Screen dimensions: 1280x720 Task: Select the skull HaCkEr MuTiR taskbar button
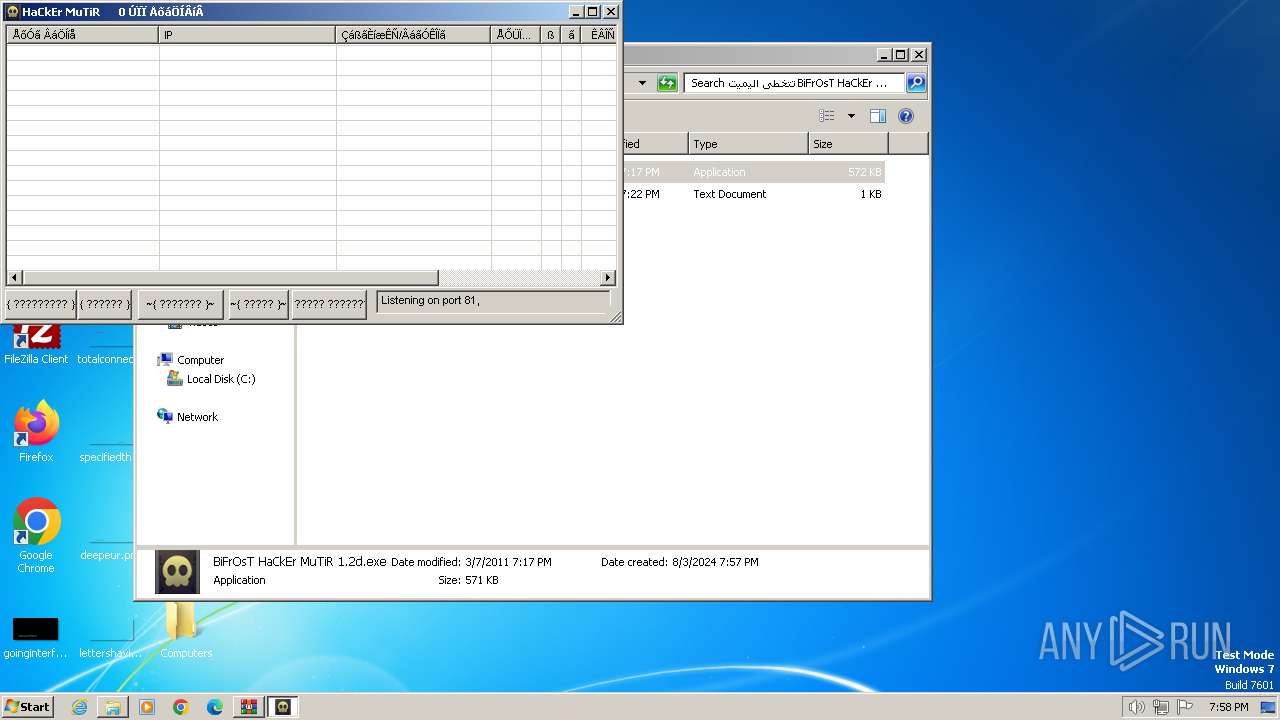click(283, 707)
